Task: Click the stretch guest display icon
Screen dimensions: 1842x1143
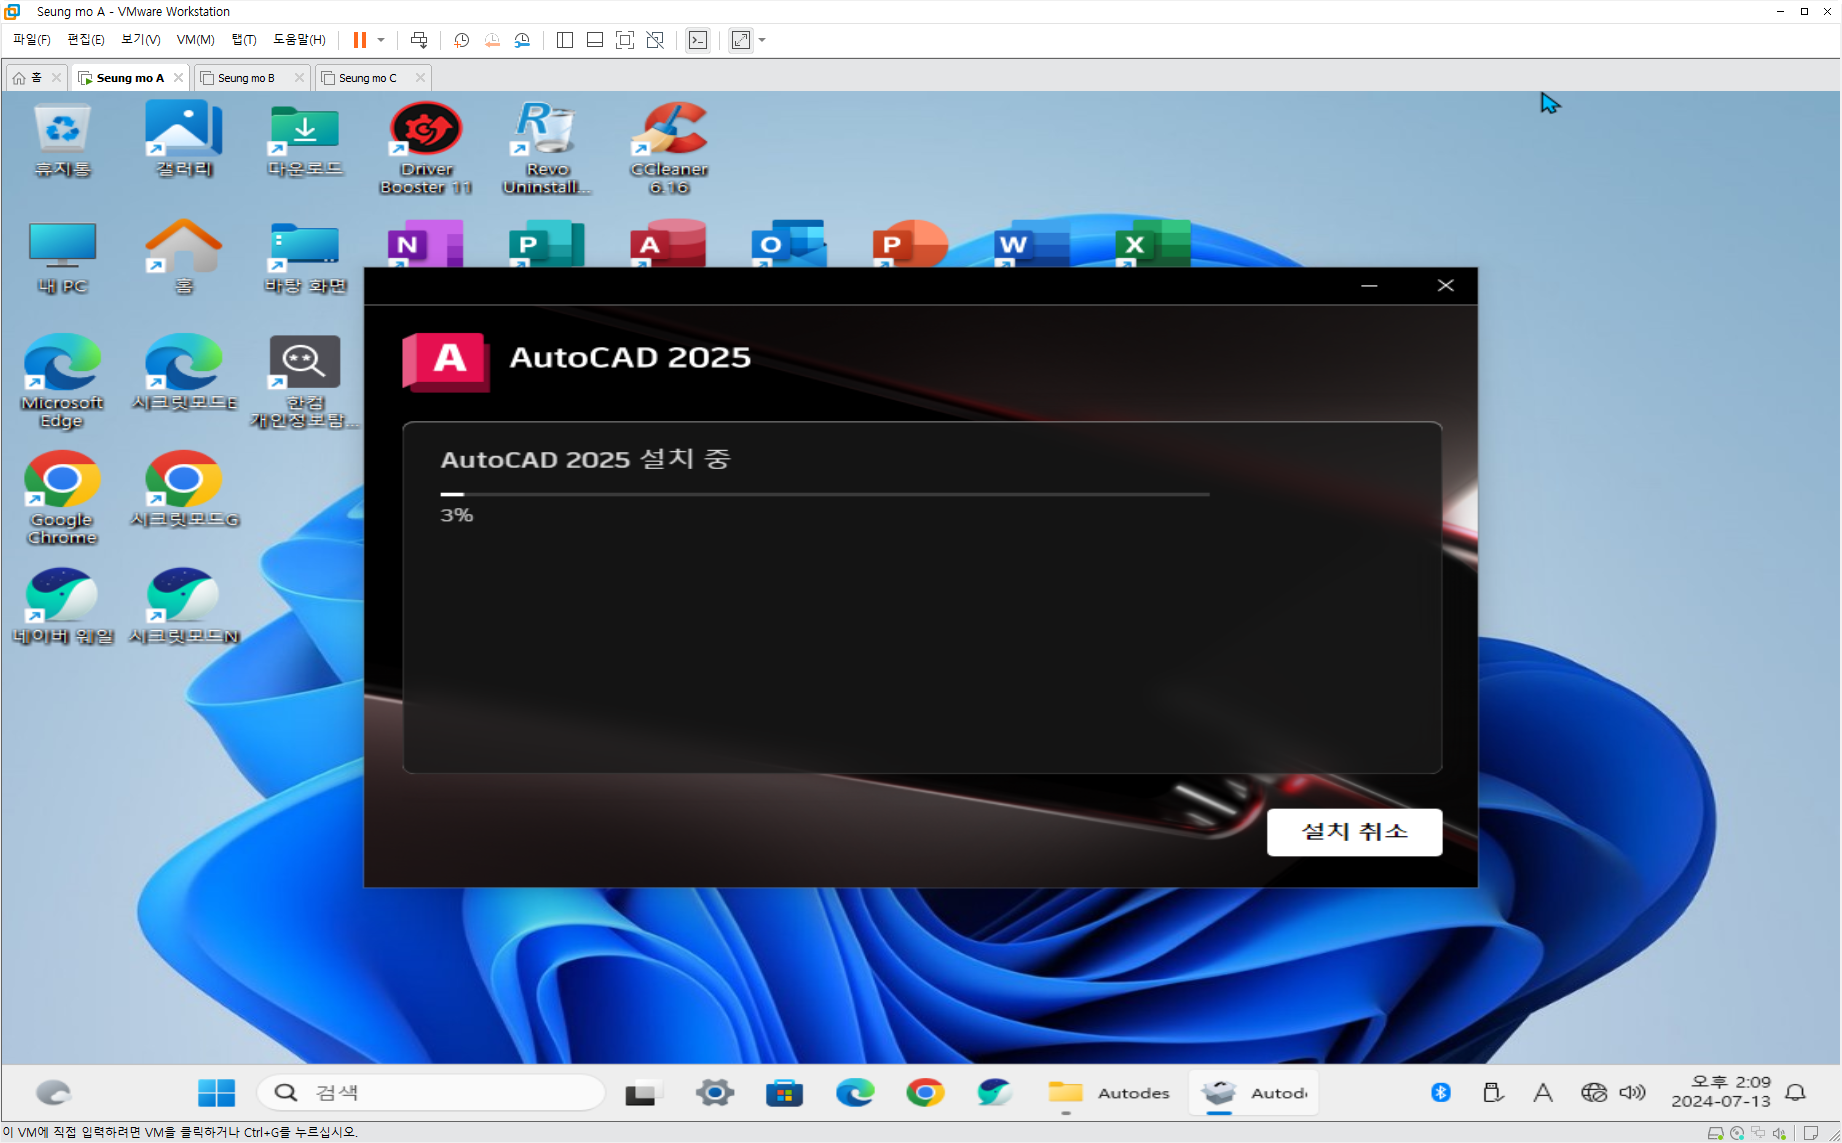Action: (741, 40)
